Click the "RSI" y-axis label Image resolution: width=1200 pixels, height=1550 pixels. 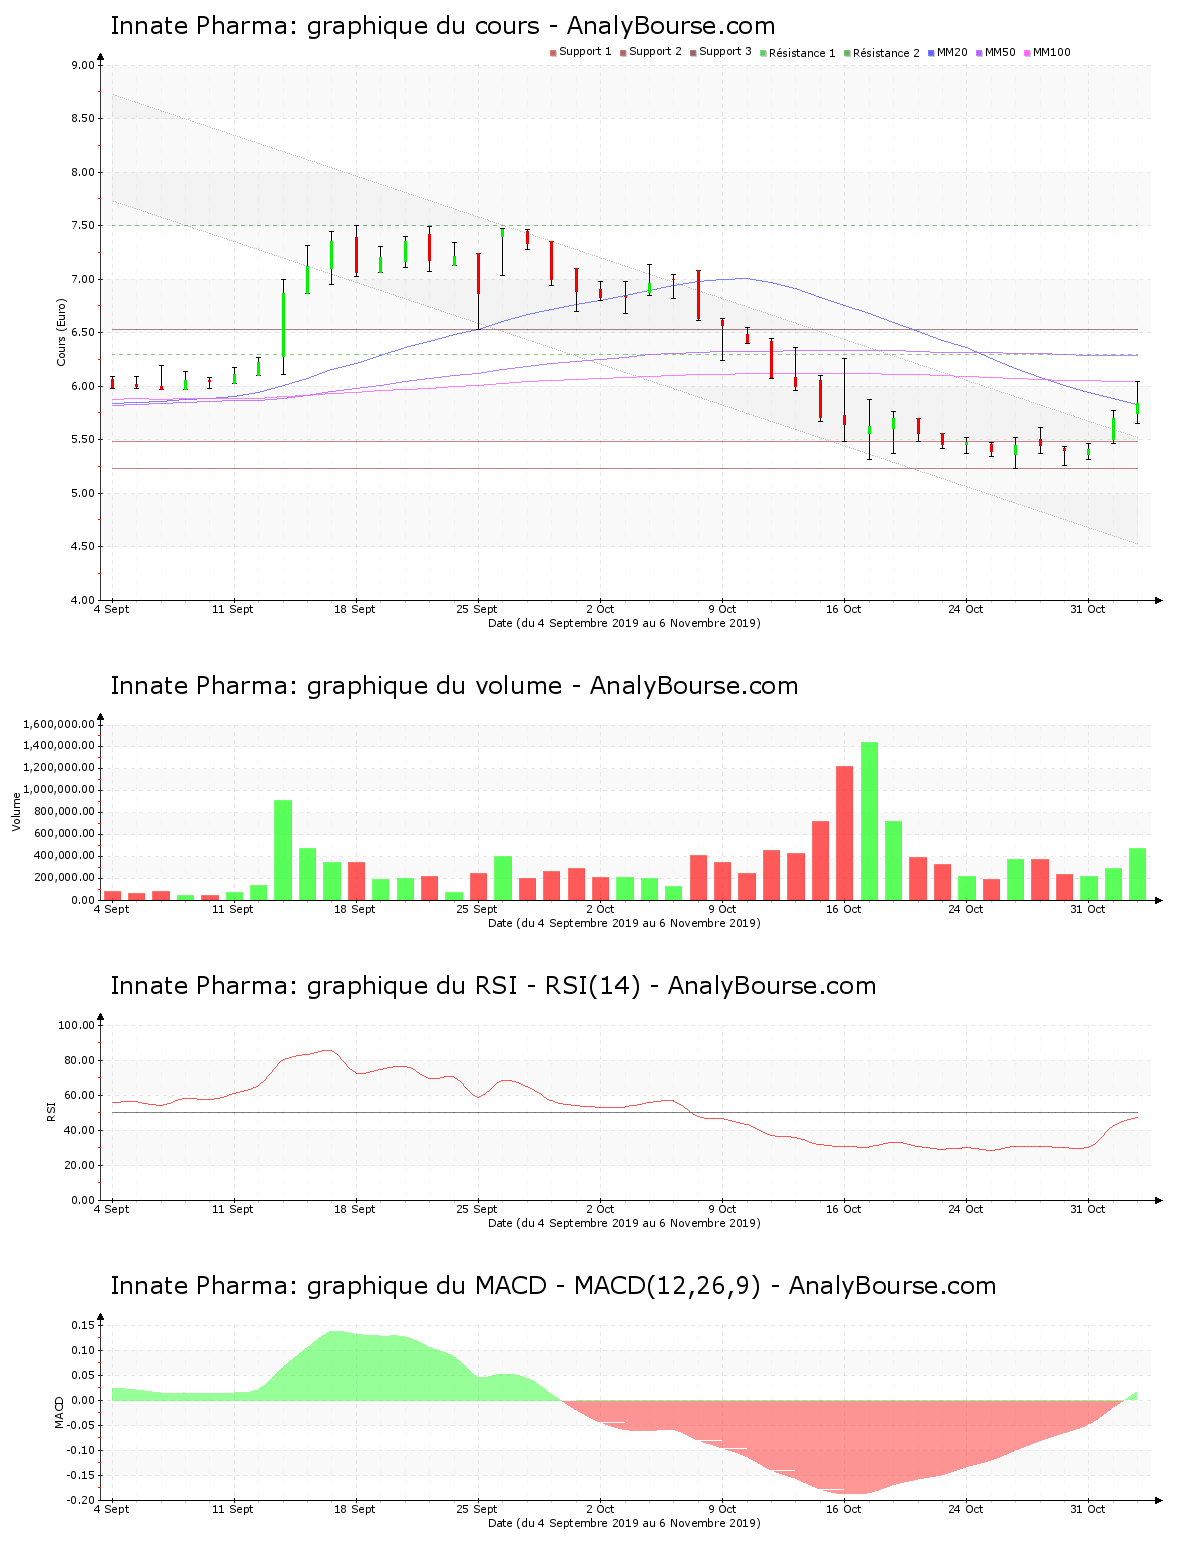pyautogui.click(x=51, y=1111)
